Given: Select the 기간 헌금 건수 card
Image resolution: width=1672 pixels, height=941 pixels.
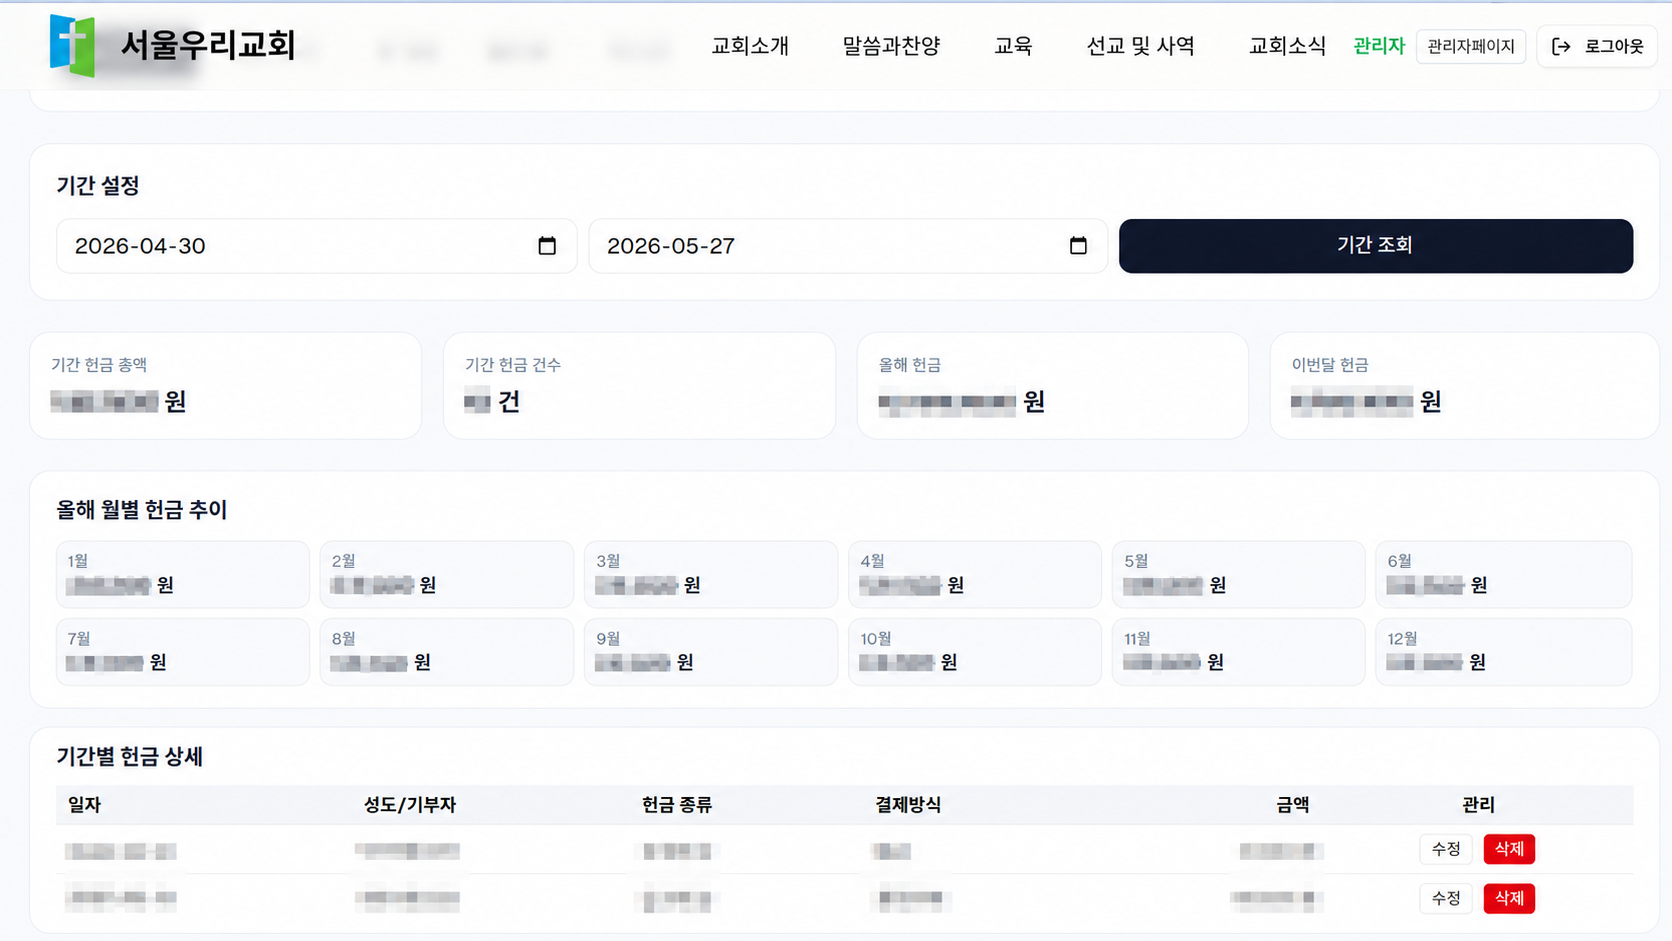Looking at the screenshot, I should [x=639, y=386].
